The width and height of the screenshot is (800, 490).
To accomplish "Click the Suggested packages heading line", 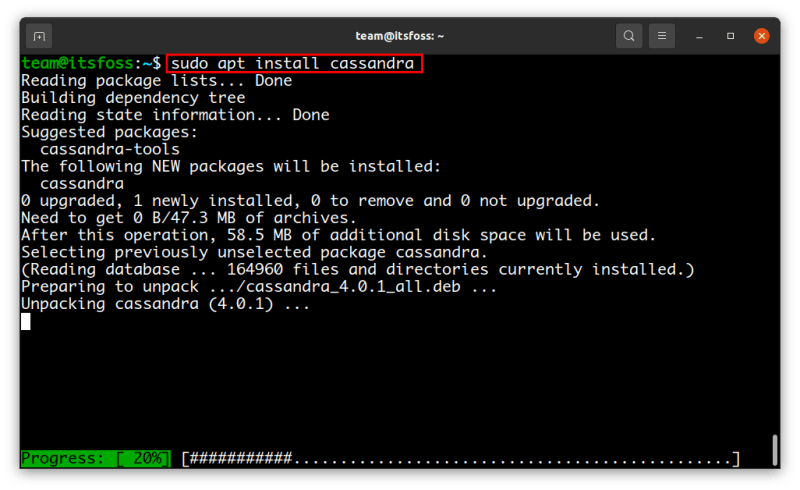I will tap(110, 132).
